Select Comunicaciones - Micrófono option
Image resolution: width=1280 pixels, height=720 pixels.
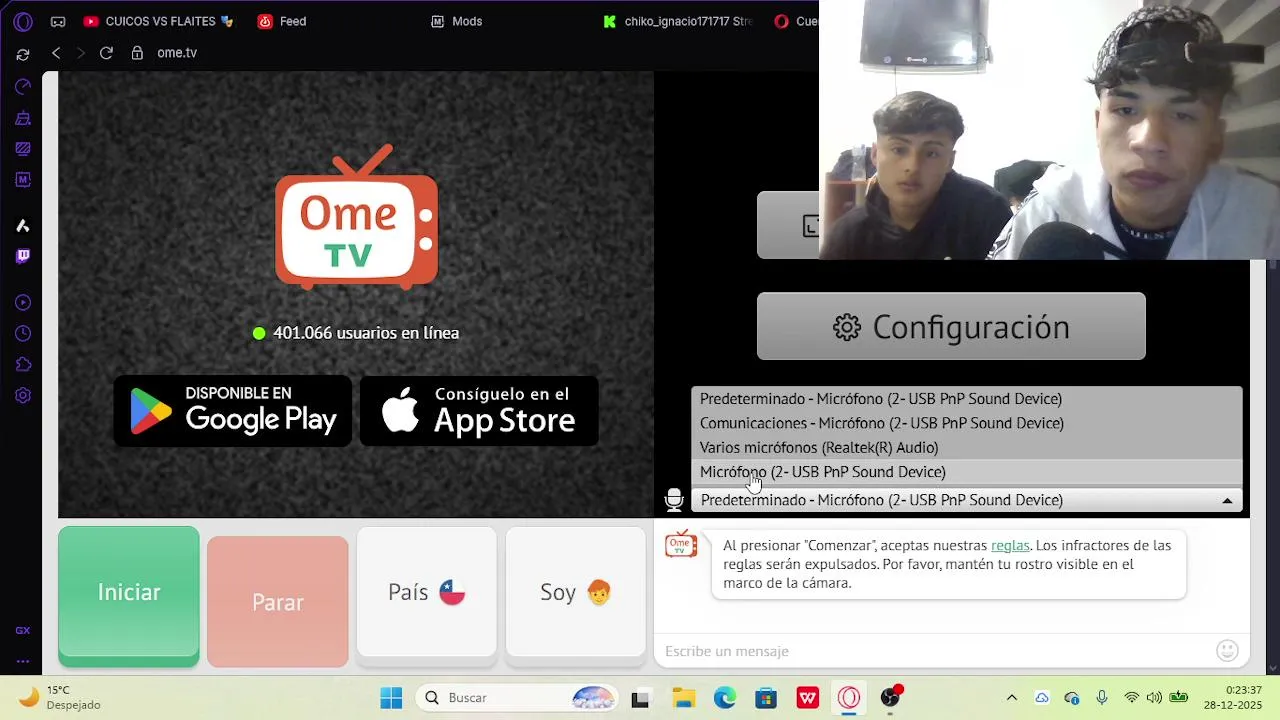[966, 423]
